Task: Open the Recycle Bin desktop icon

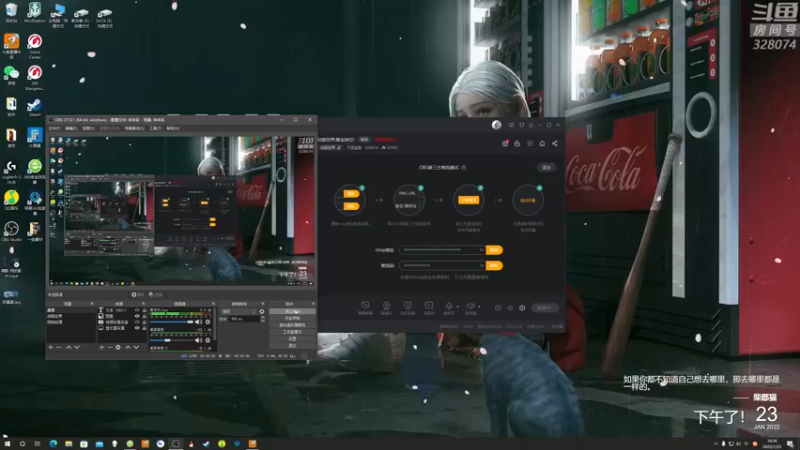Action: [11, 12]
